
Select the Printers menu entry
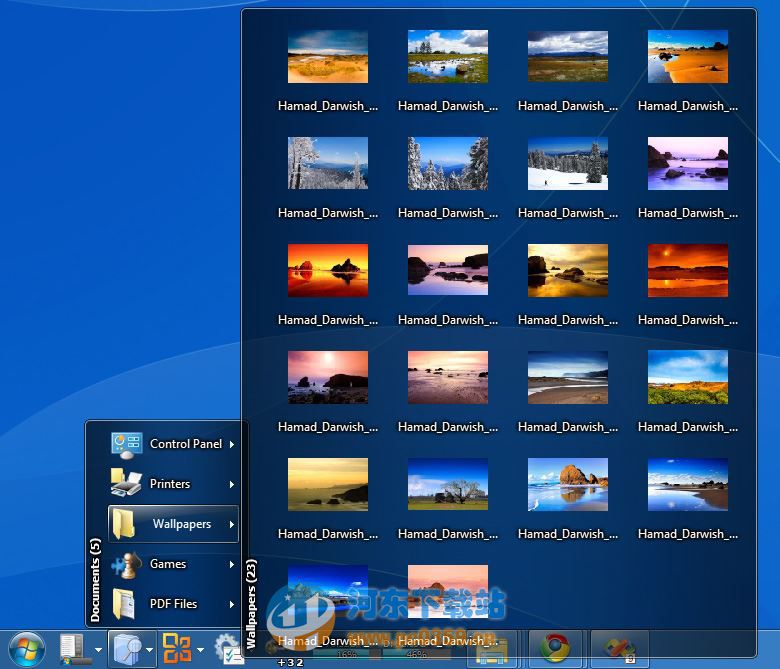(x=173, y=484)
